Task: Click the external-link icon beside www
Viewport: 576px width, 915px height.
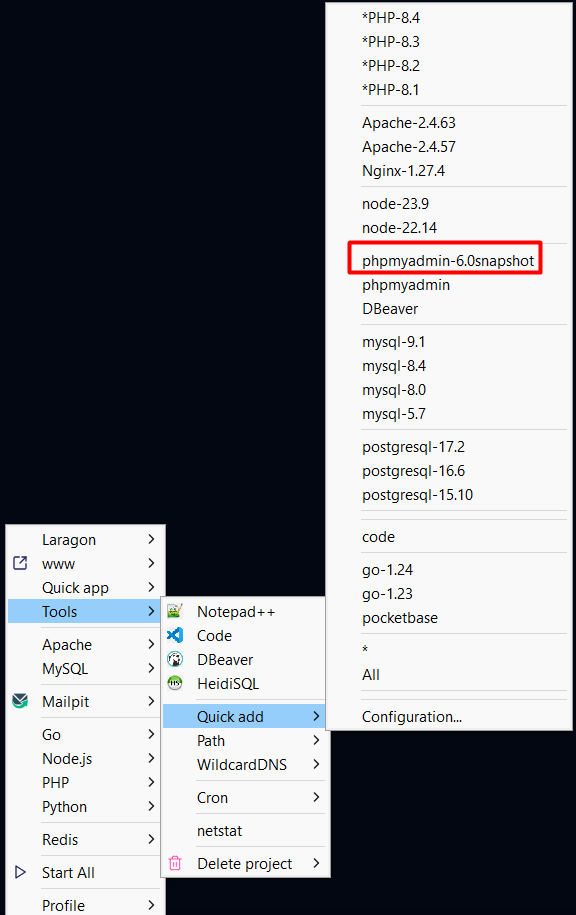Action: [18, 563]
